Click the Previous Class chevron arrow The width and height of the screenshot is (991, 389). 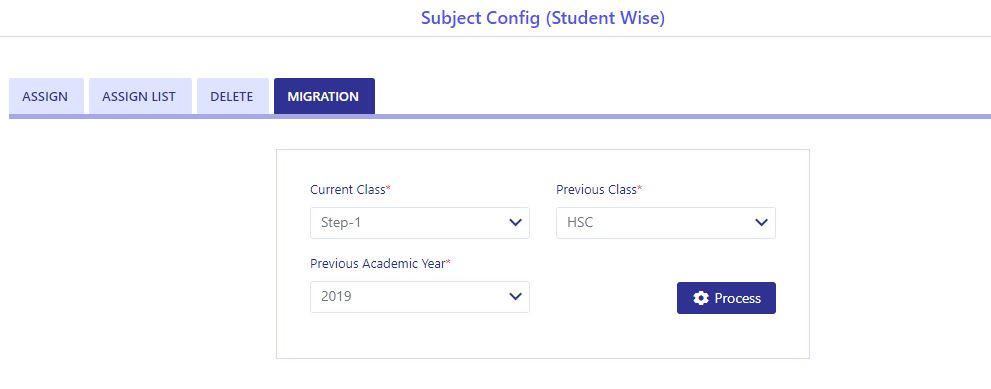click(761, 223)
